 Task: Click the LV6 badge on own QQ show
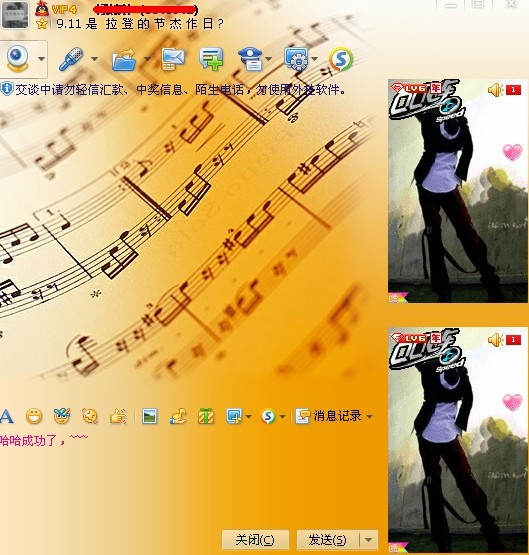409,338
